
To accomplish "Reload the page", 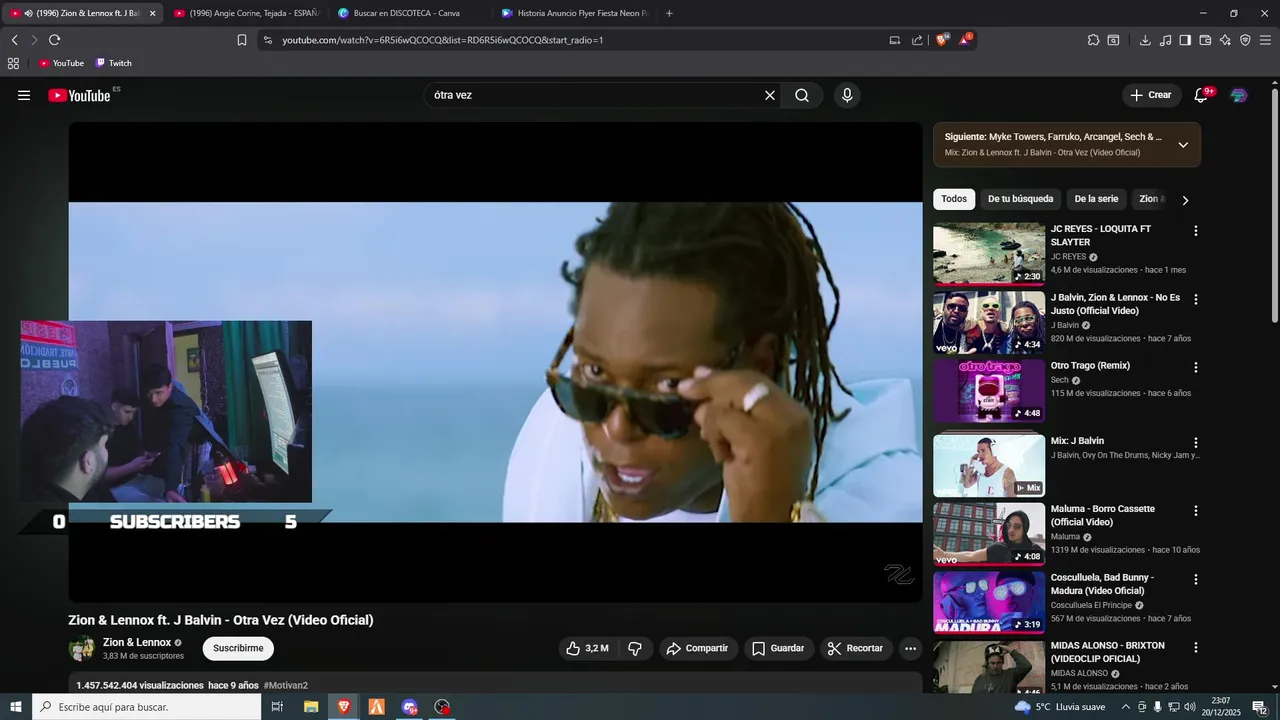I will point(54,40).
